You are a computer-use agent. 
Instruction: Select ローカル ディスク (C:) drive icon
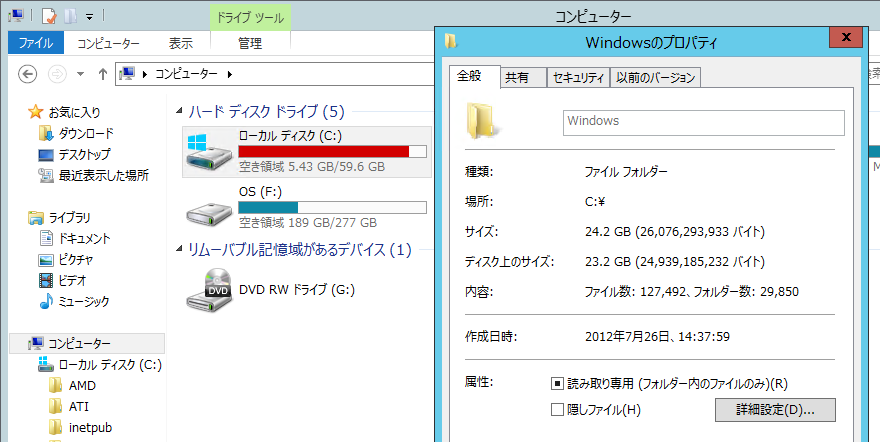click(x=207, y=153)
